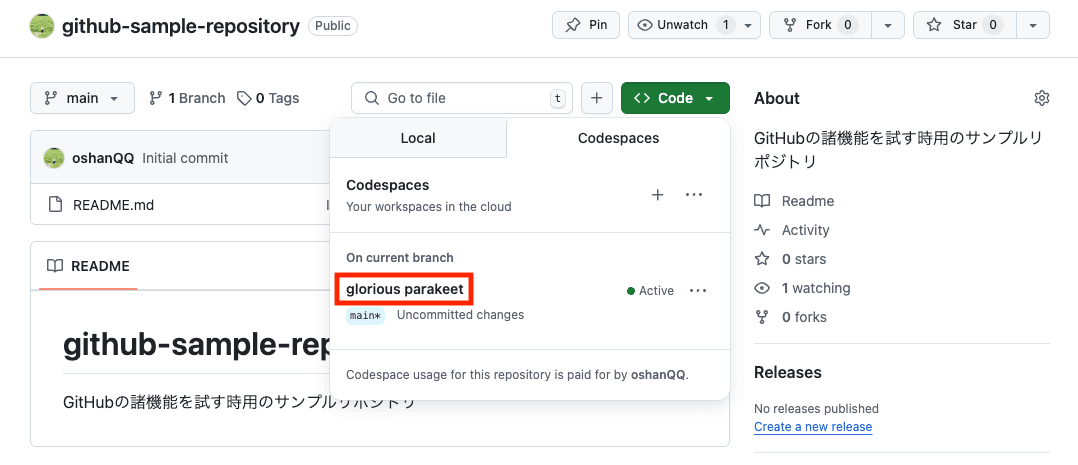
Task: Open the About settings gear icon
Action: point(1042,98)
